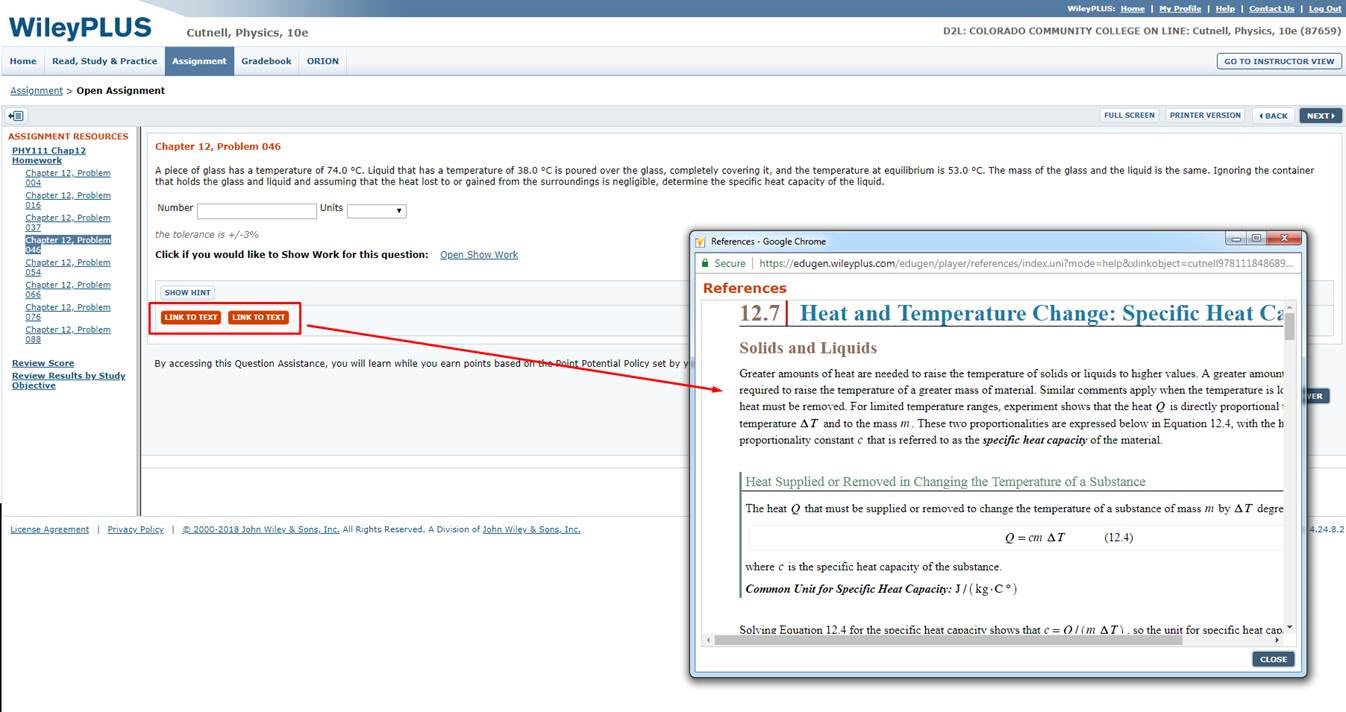
Task: Click the left arrow of References horizontal scrollbar
Action: coord(709,640)
